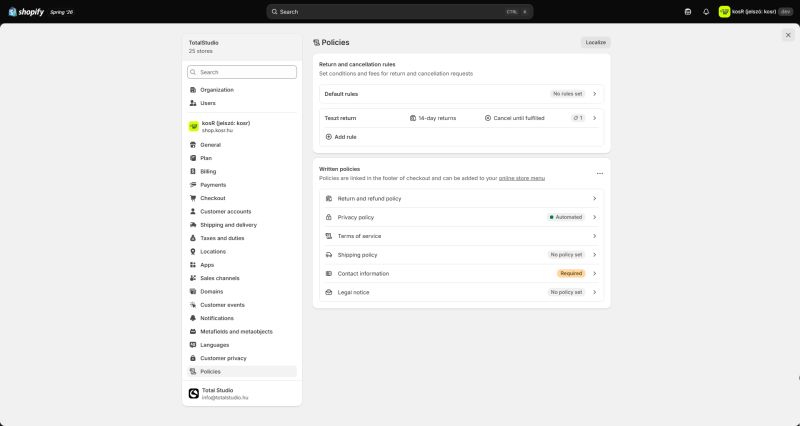800x426 pixels.
Task: Click the General settings store icon
Action: [x=193, y=145]
